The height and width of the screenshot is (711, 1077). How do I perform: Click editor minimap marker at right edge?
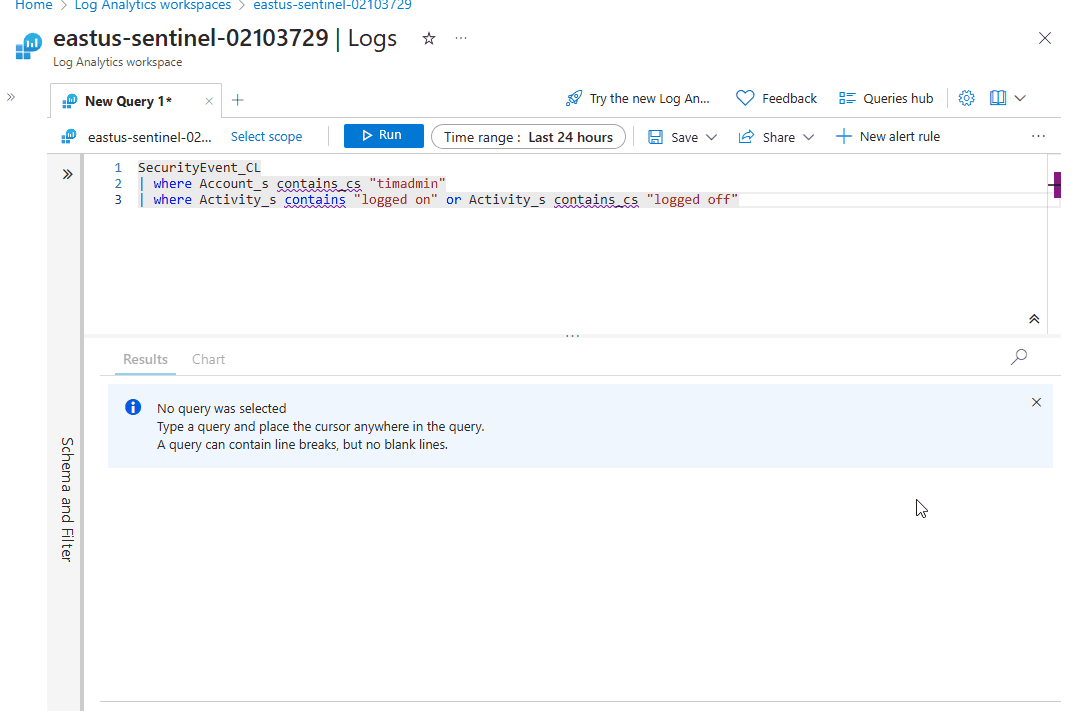(x=1055, y=185)
